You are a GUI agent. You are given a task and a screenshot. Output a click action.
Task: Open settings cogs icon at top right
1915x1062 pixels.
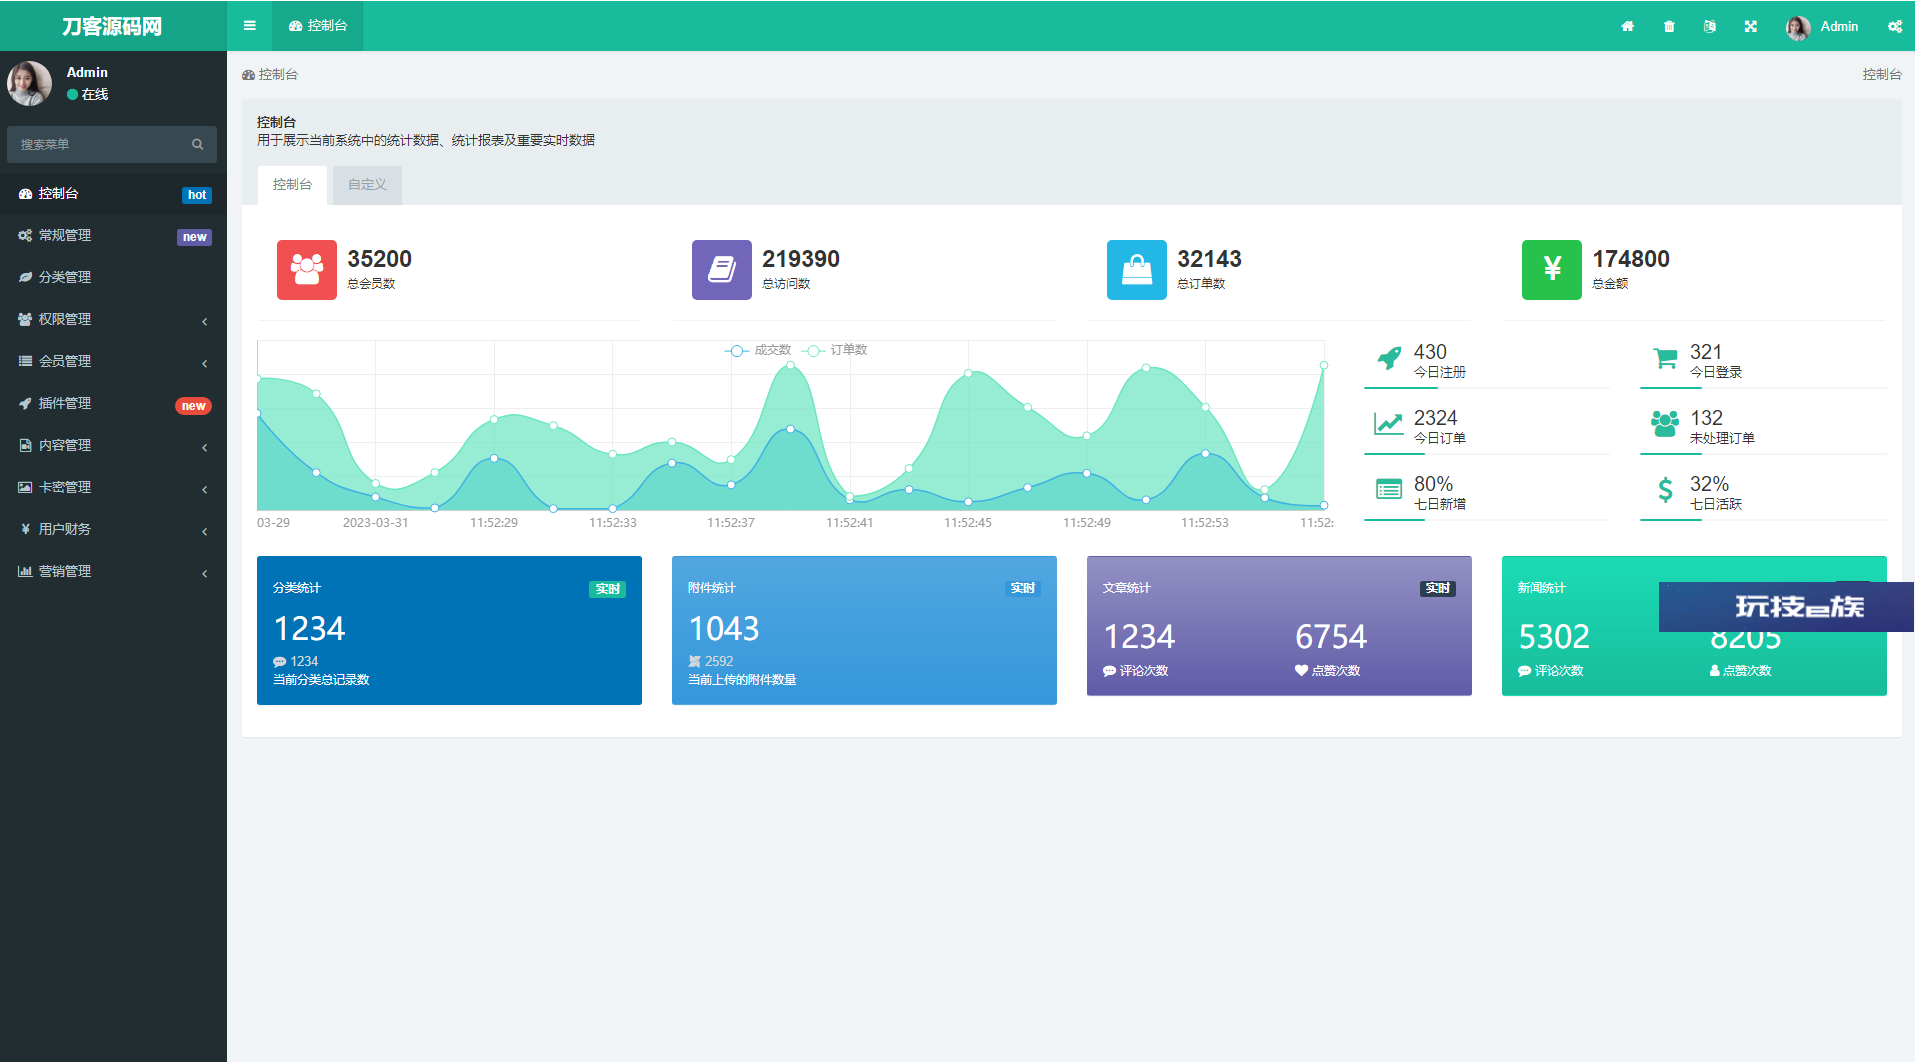click(x=1894, y=27)
